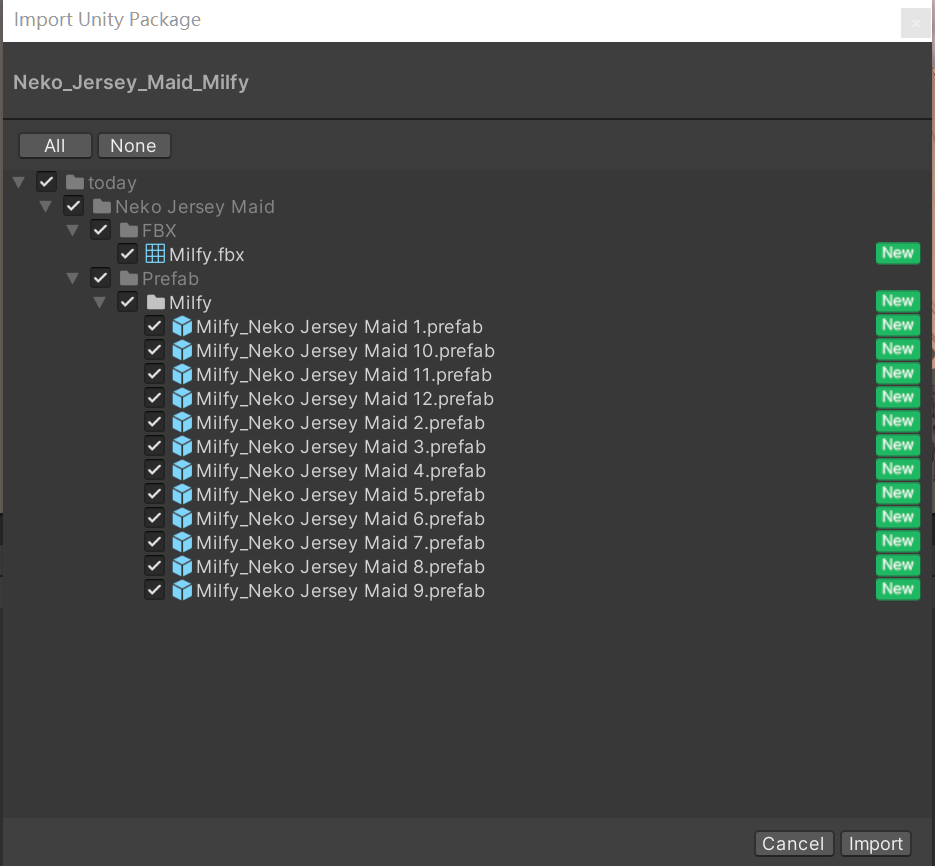
Task: Click the prefab icon of Maid 5.prefab
Action: [182, 495]
